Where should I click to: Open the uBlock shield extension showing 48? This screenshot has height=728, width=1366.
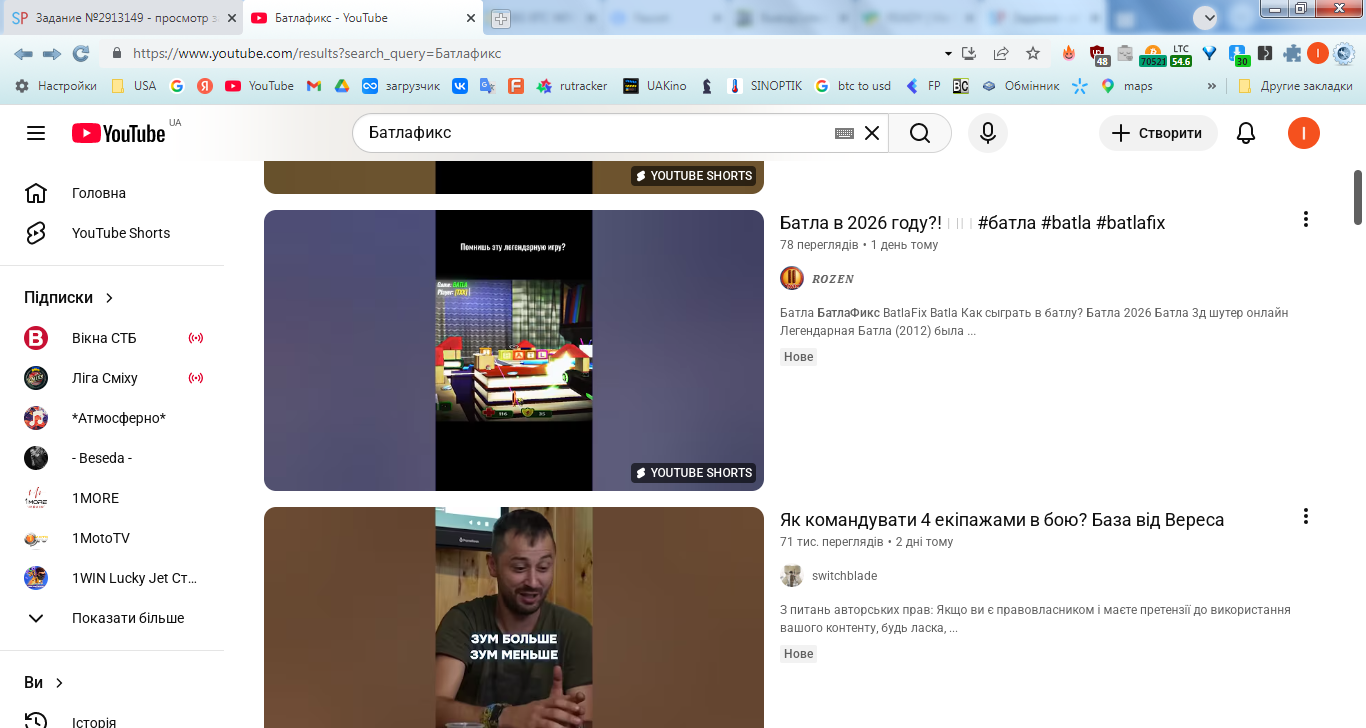coord(1099,55)
